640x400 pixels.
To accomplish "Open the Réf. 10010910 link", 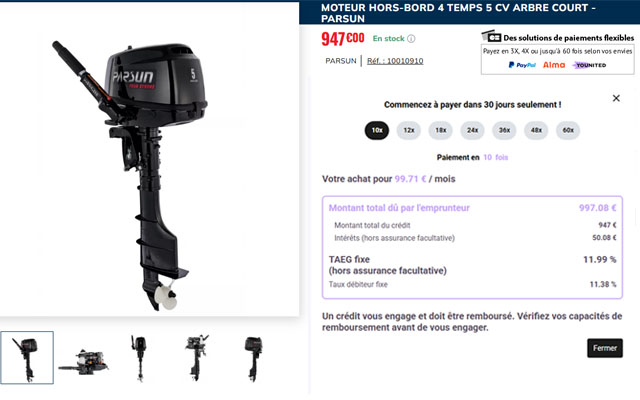I will click(395, 61).
